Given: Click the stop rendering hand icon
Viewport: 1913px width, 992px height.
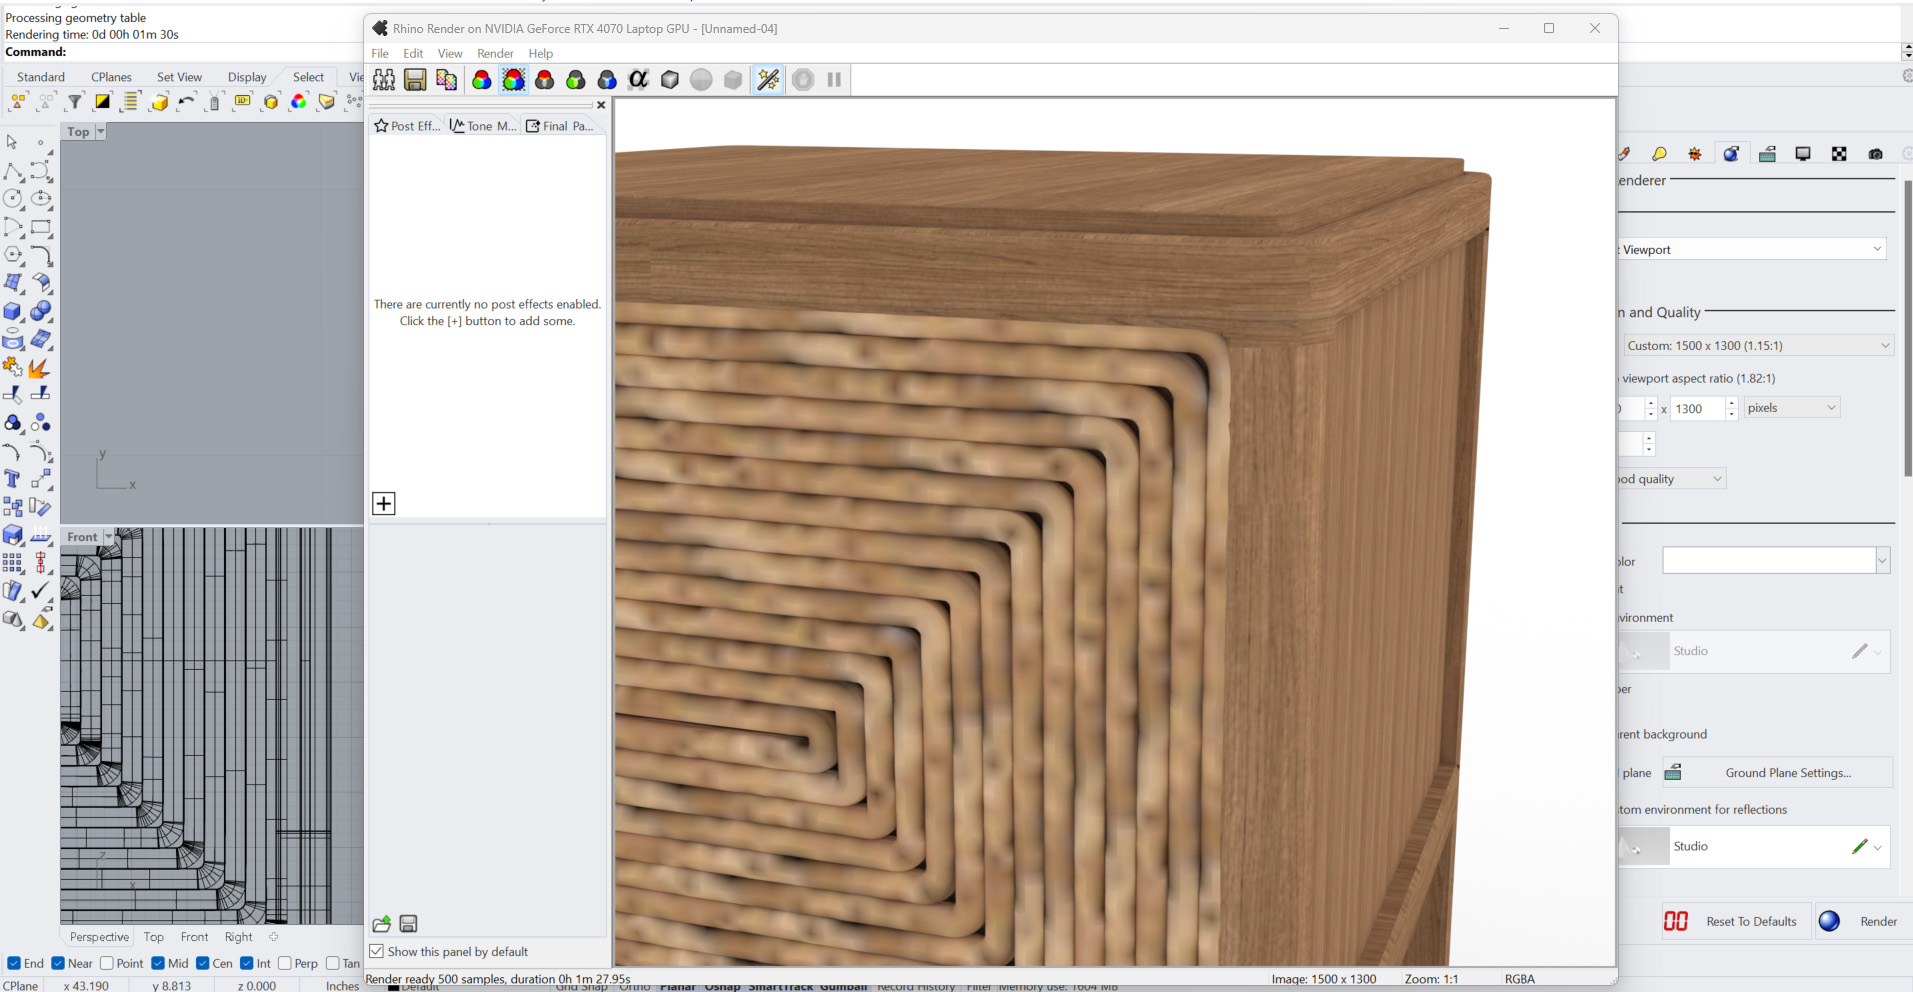Looking at the screenshot, I should [x=803, y=80].
